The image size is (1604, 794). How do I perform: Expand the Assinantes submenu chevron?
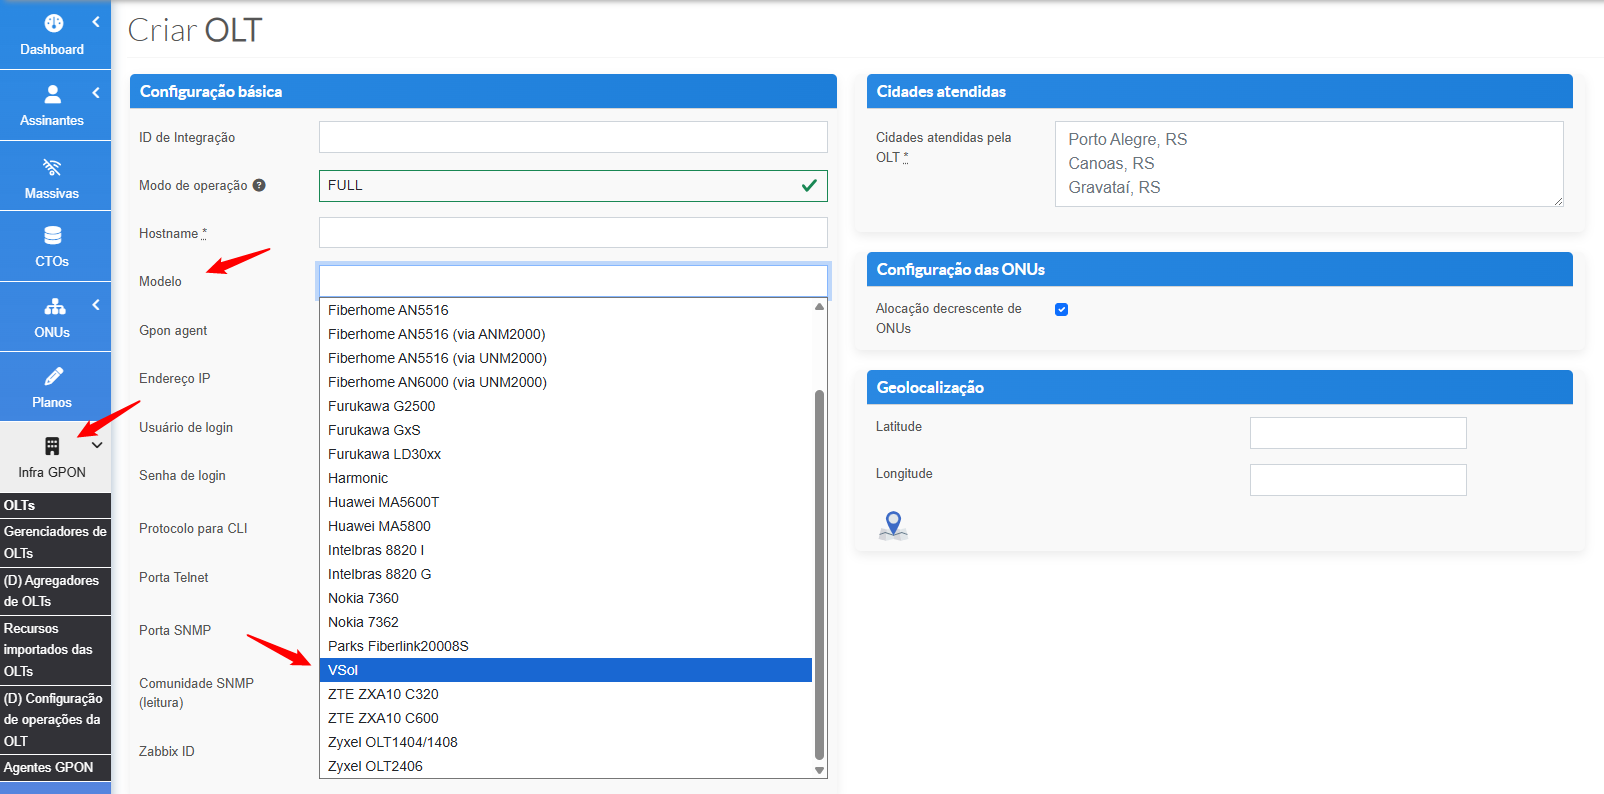[x=96, y=92]
